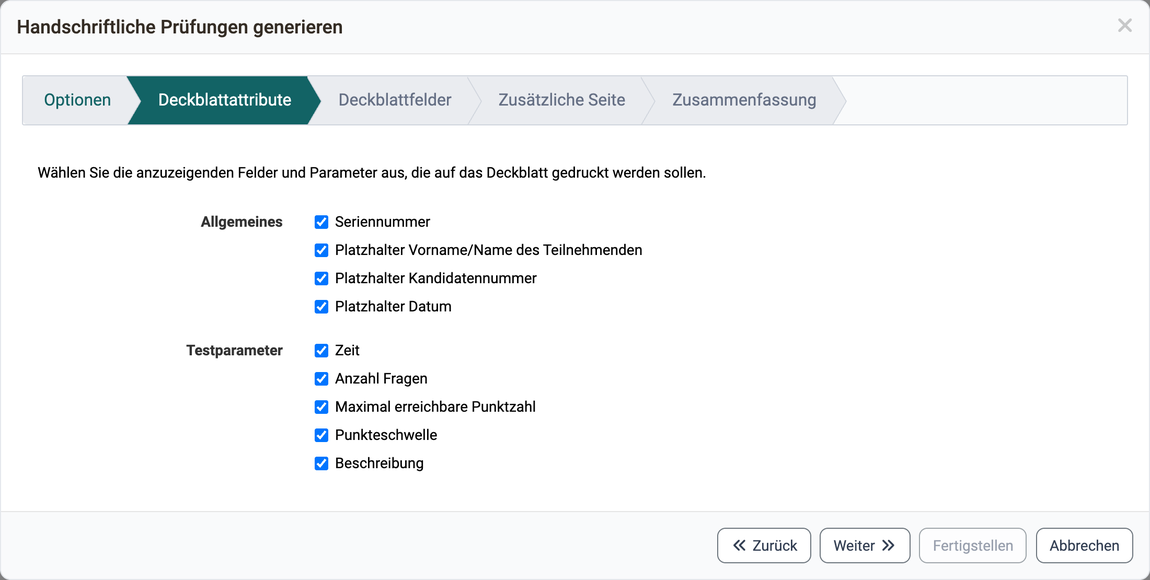
Task: Disable the Punkteschwelle checkbox
Action: (321, 436)
